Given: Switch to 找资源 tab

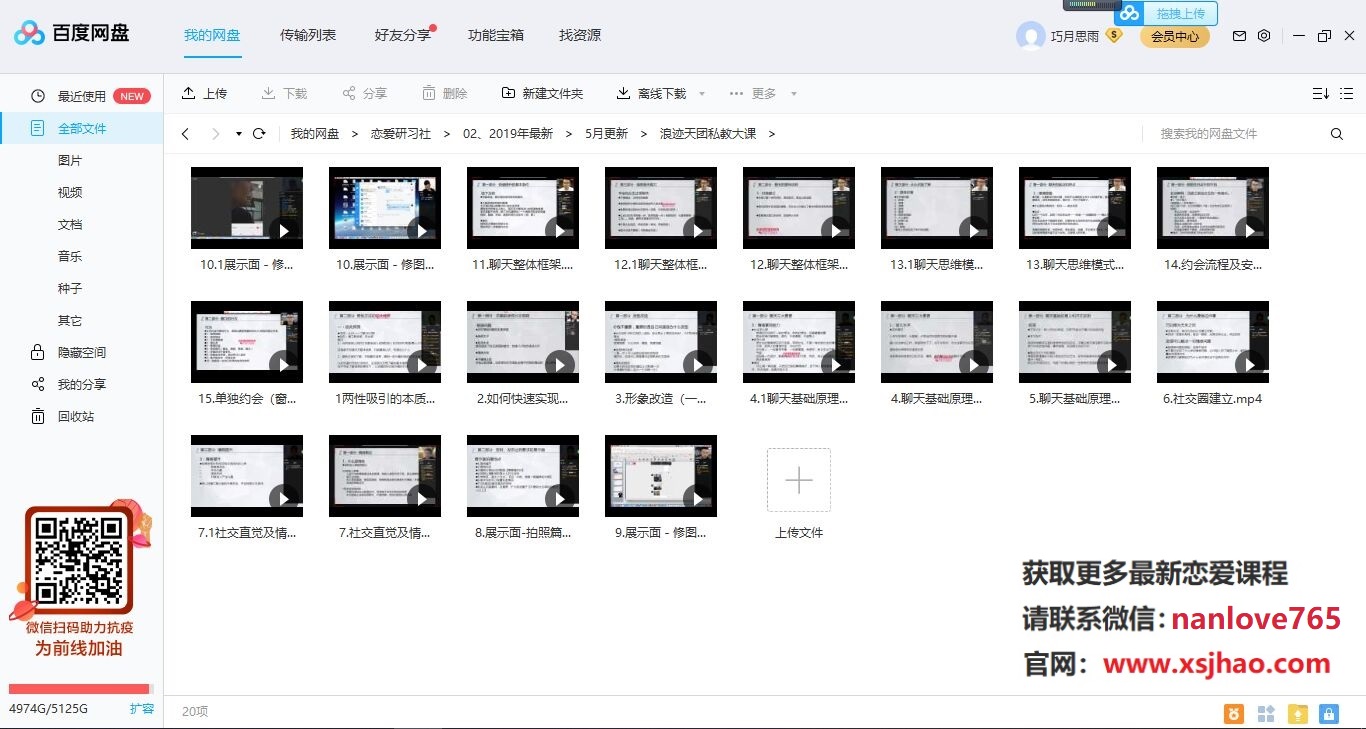Looking at the screenshot, I should pyautogui.click(x=580, y=35).
